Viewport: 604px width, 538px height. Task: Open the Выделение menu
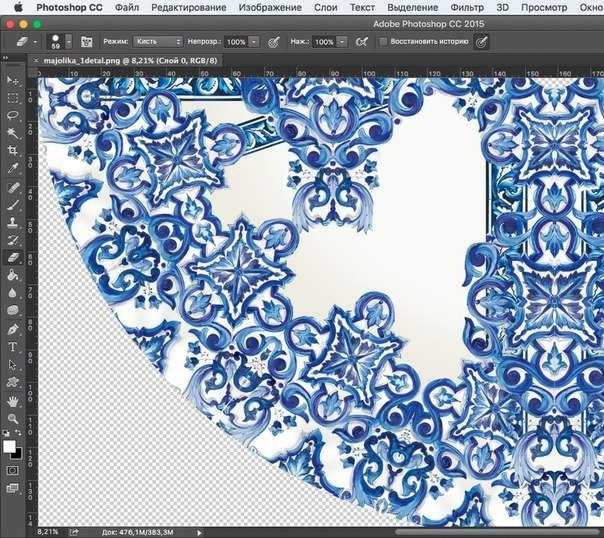point(413,7)
